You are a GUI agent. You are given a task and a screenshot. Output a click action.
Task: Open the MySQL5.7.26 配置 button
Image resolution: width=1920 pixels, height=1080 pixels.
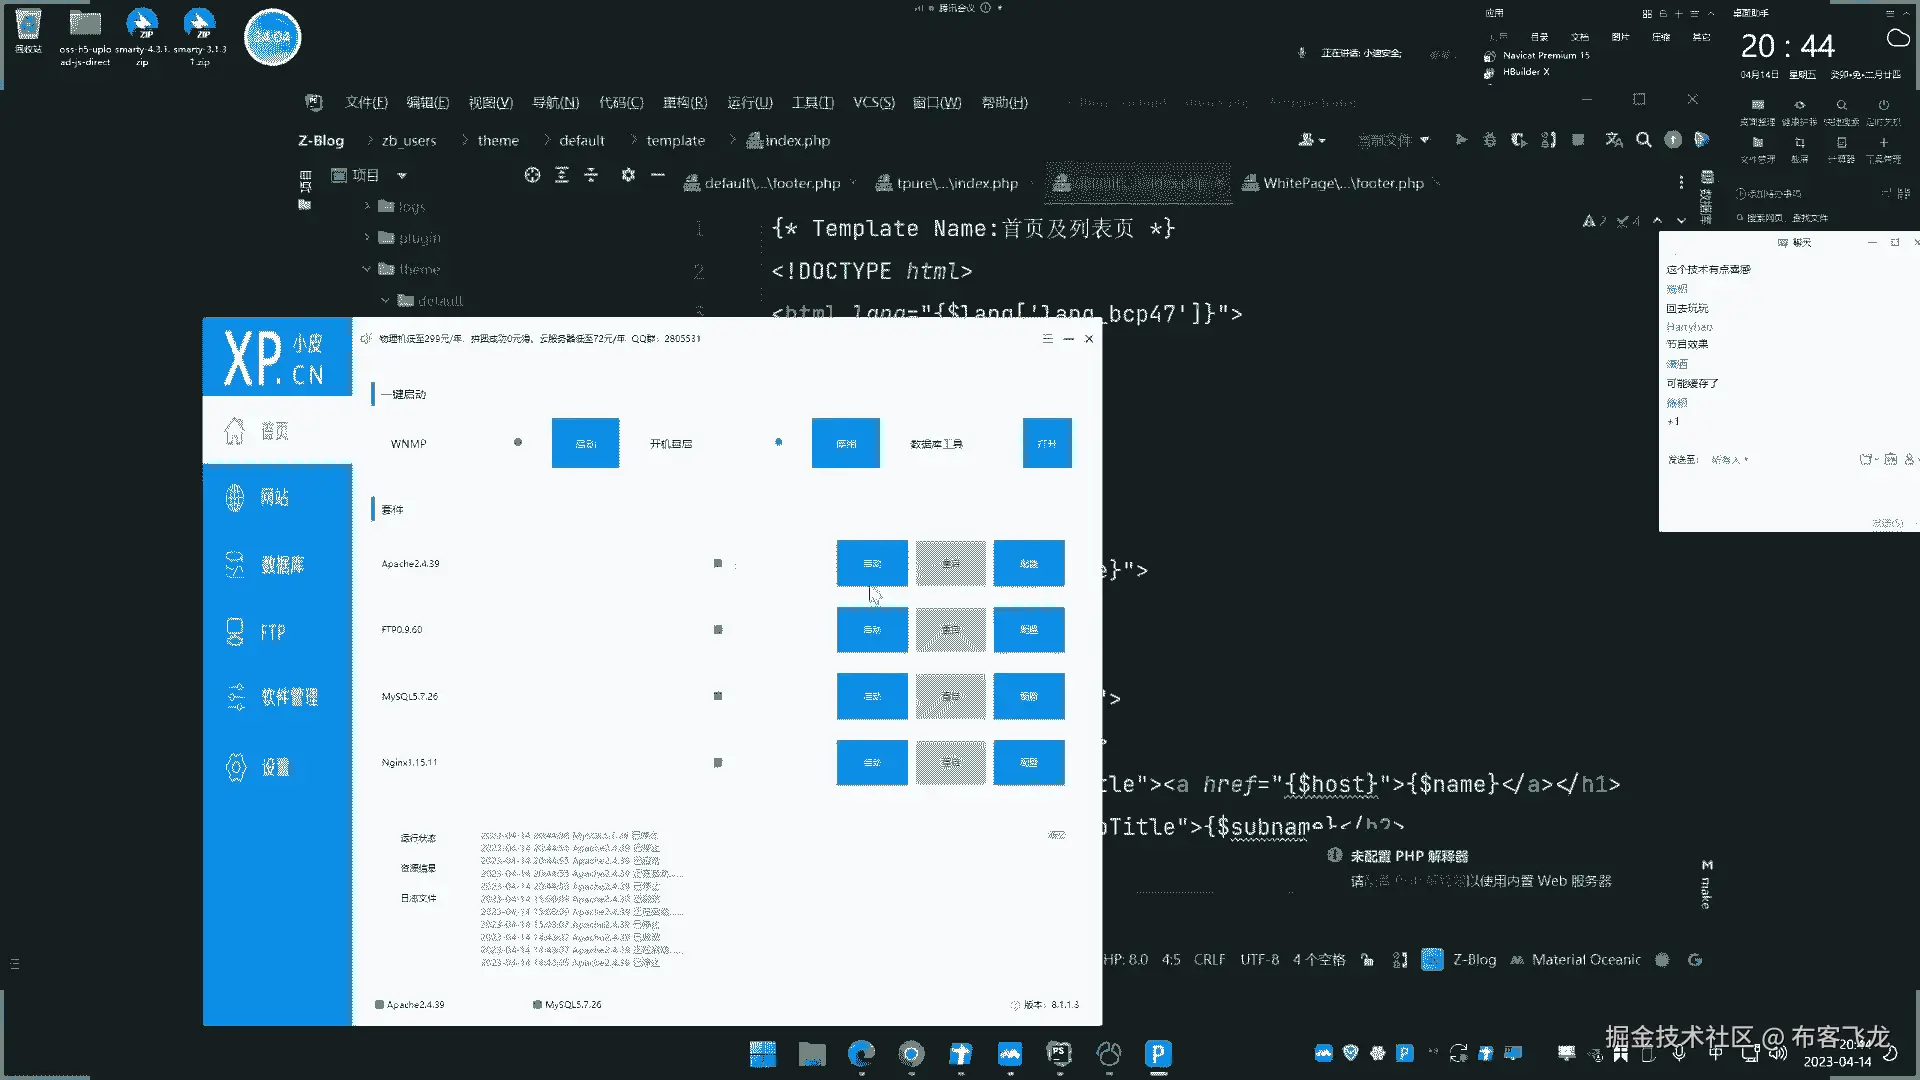[x=1028, y=696]
